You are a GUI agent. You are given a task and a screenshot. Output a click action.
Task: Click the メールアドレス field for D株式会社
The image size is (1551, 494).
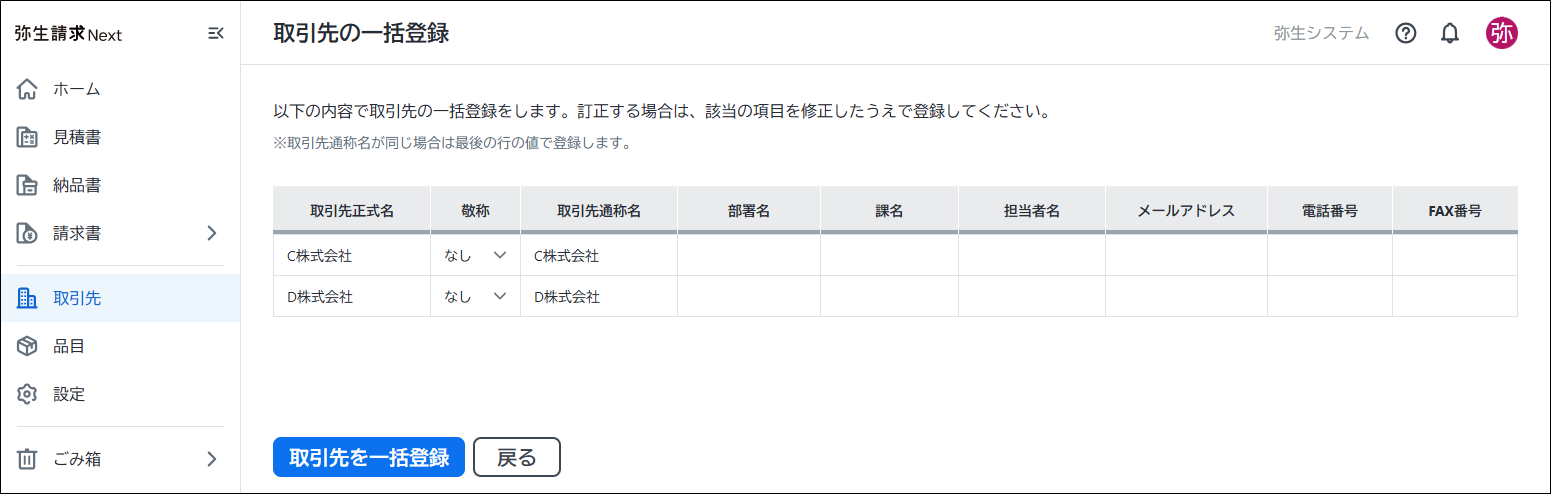tap(1185, 297)
